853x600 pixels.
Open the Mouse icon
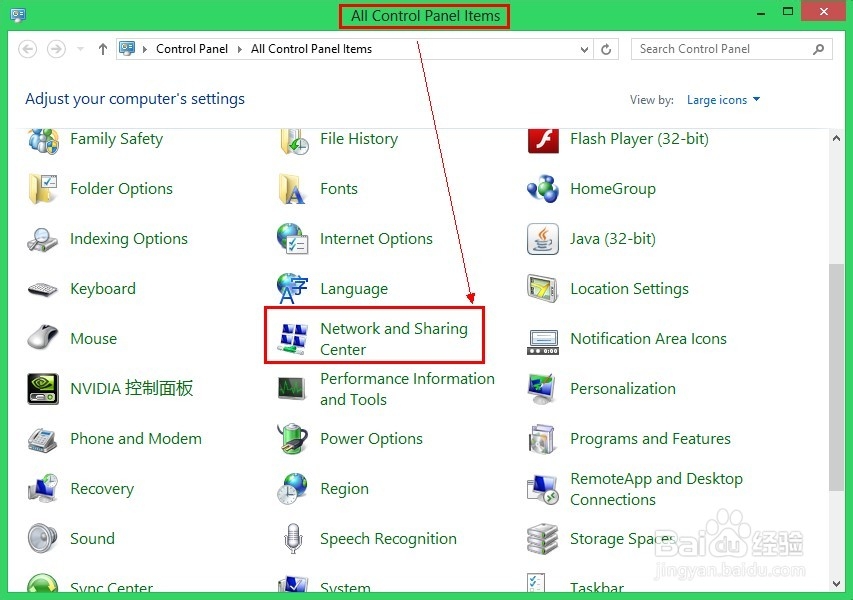coord(42,337)
